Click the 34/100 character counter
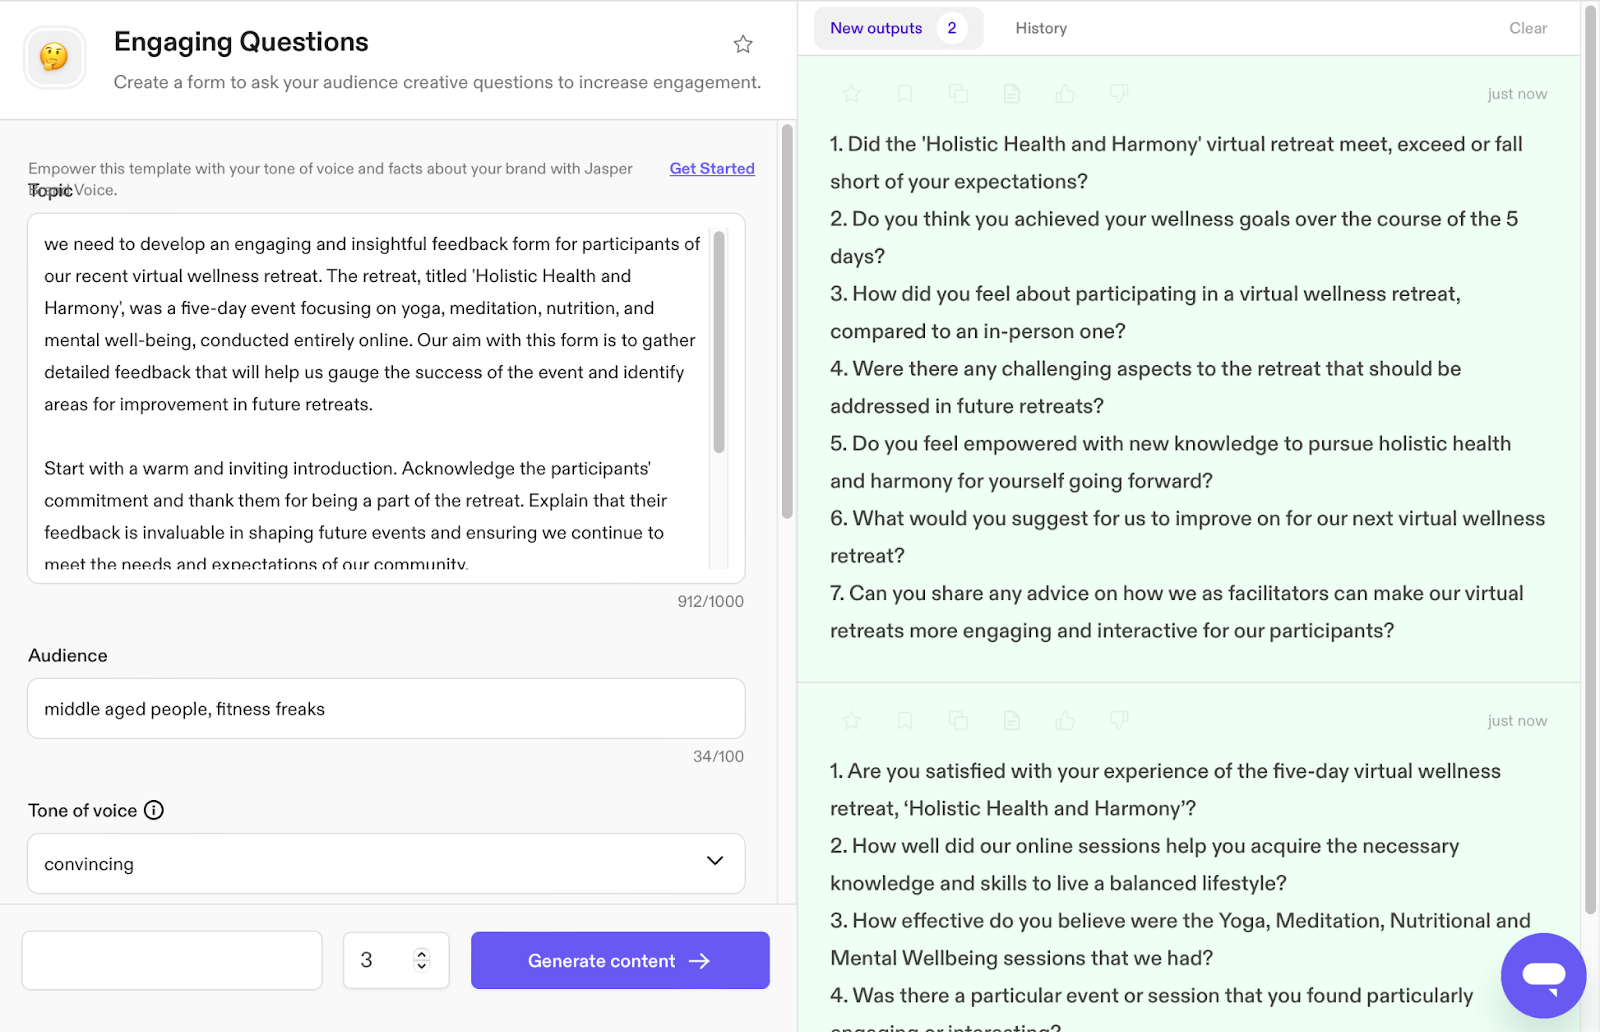 click(x=719, y=756)
